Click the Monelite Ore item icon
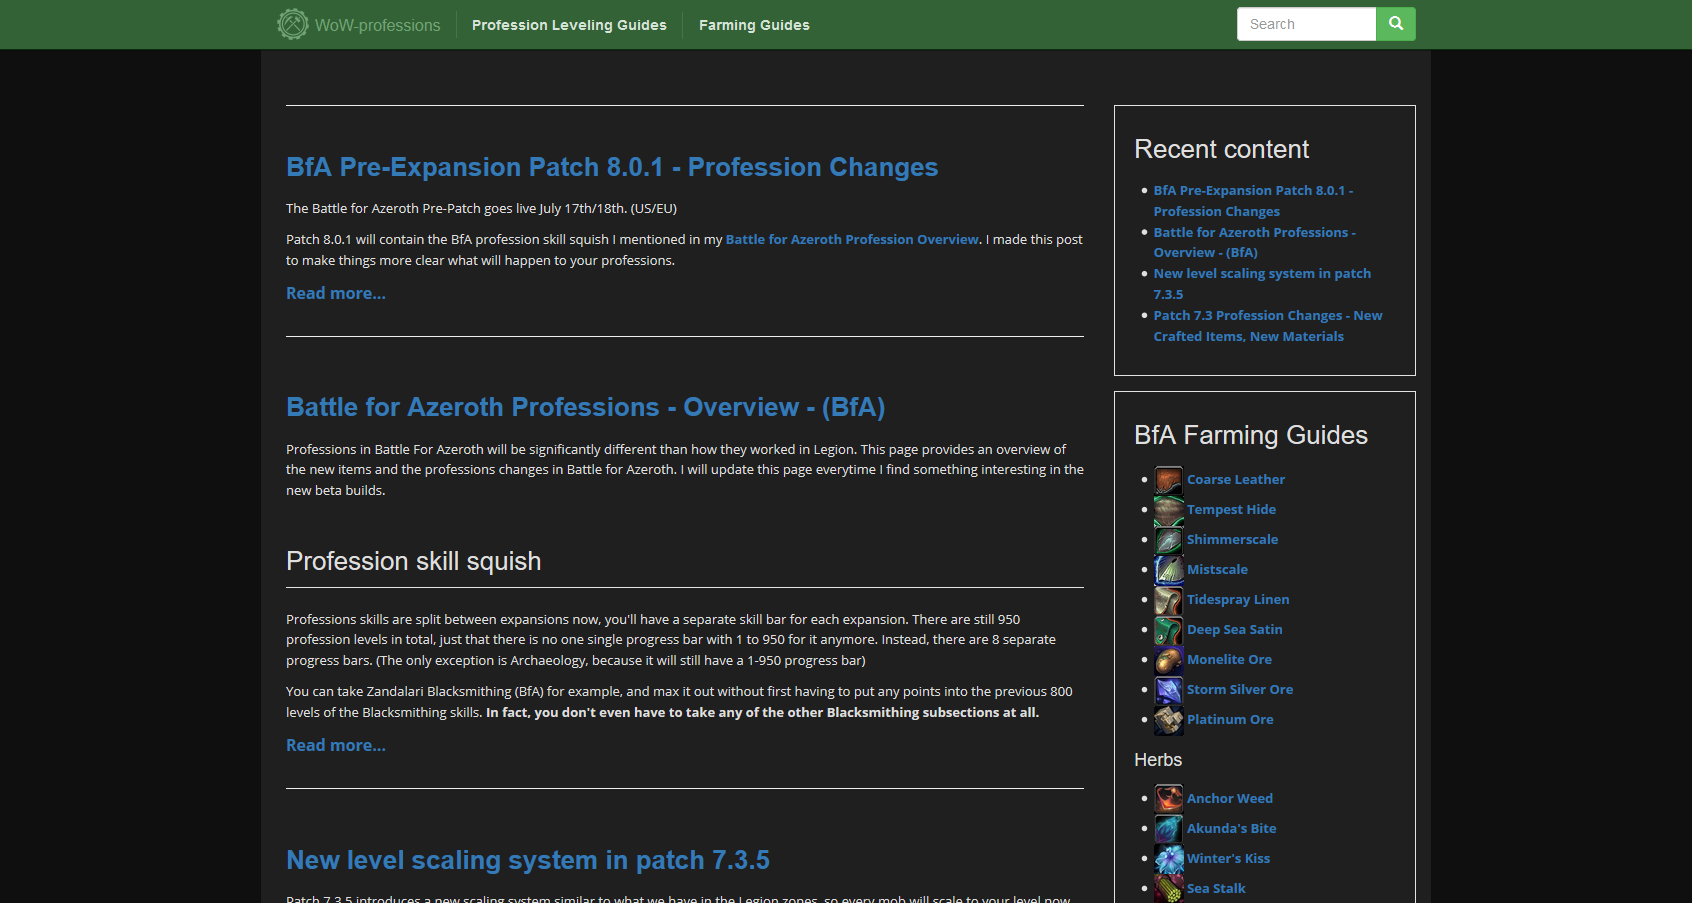The image size is (1692, 903). [1169, 660]
